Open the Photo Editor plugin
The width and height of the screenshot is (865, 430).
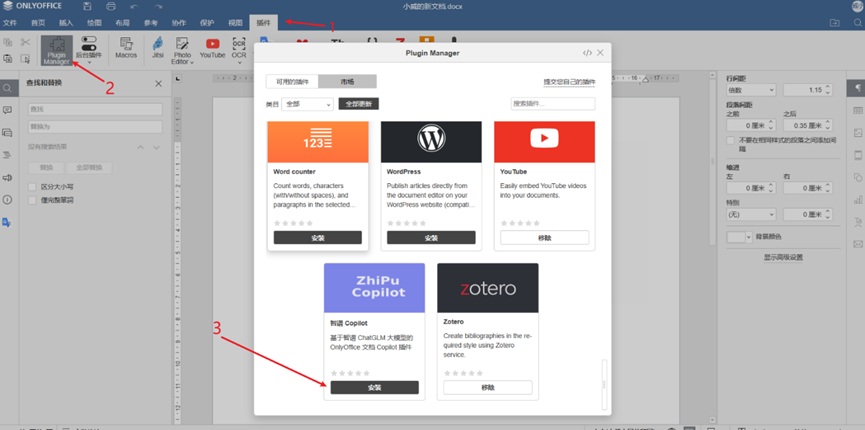[182, 51]
